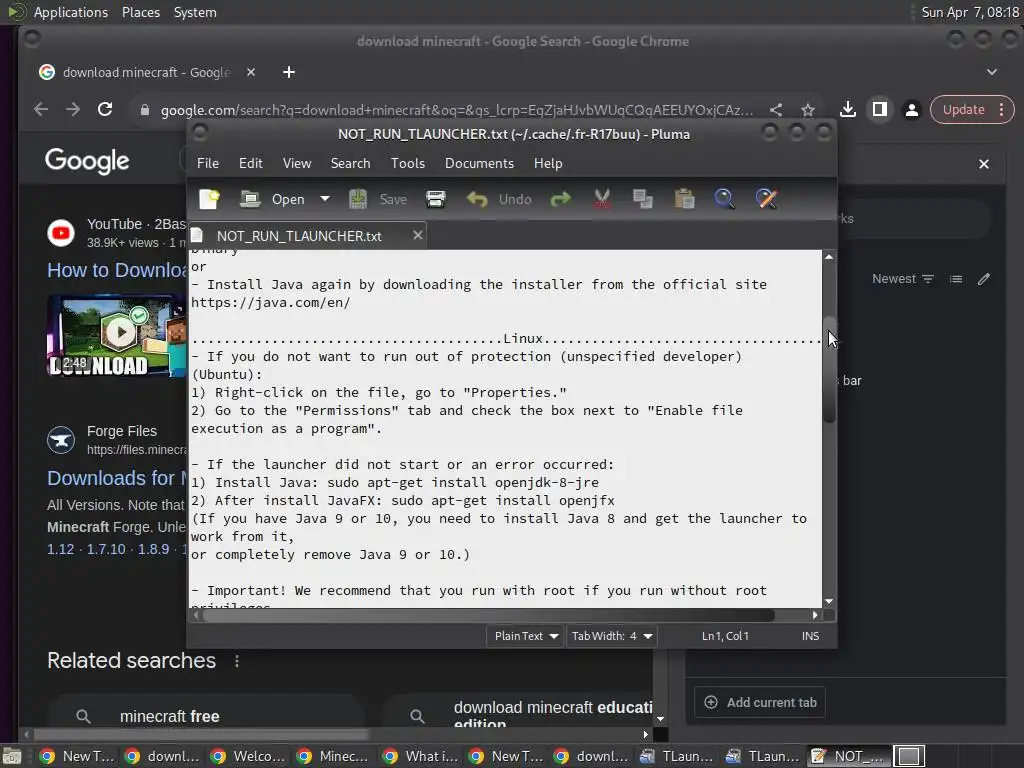Screen dimensions: 1024x768
Task: Switch list view icon in side panel
Action: (956, 279)
